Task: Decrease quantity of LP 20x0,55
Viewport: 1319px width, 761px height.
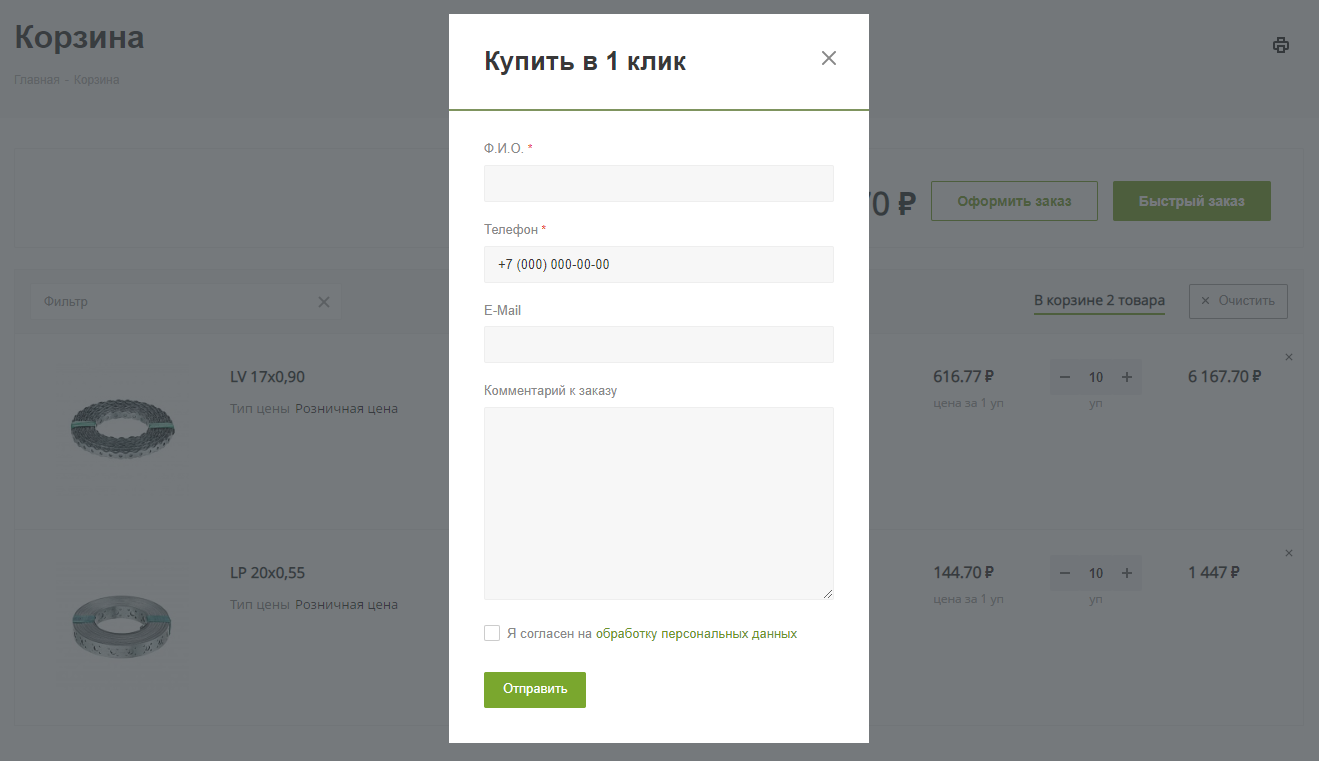Action: pos(1065,573)
